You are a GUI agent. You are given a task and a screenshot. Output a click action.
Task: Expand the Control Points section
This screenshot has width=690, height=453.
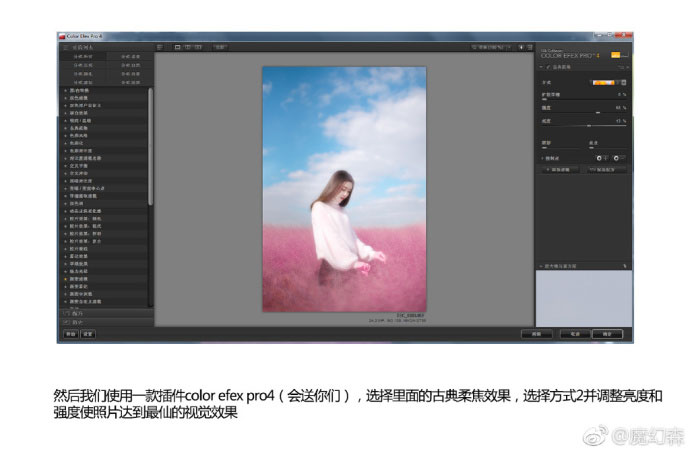543,158
